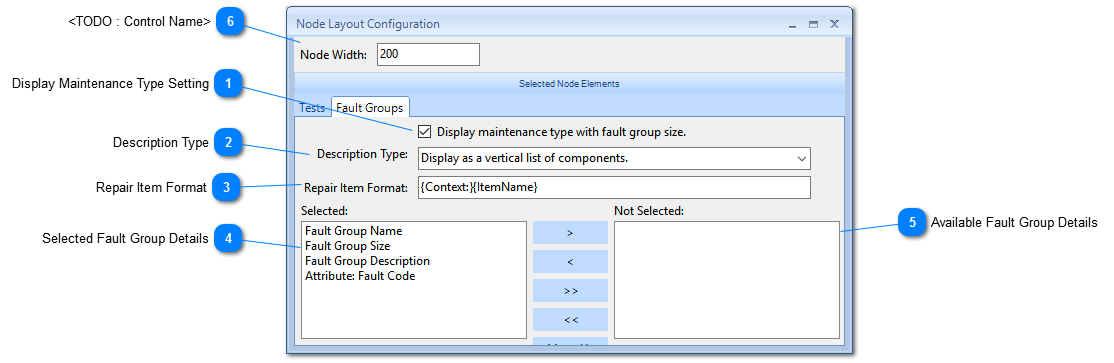Select Fault Group Description list item
1114x363 pixels.
coord(367,261)
